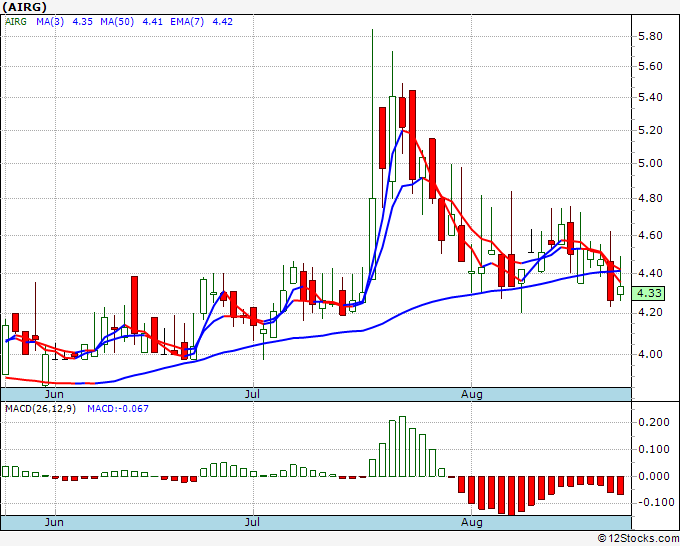
Task: Click the Jul label on price chart axis
Action: tap(254, 395)
